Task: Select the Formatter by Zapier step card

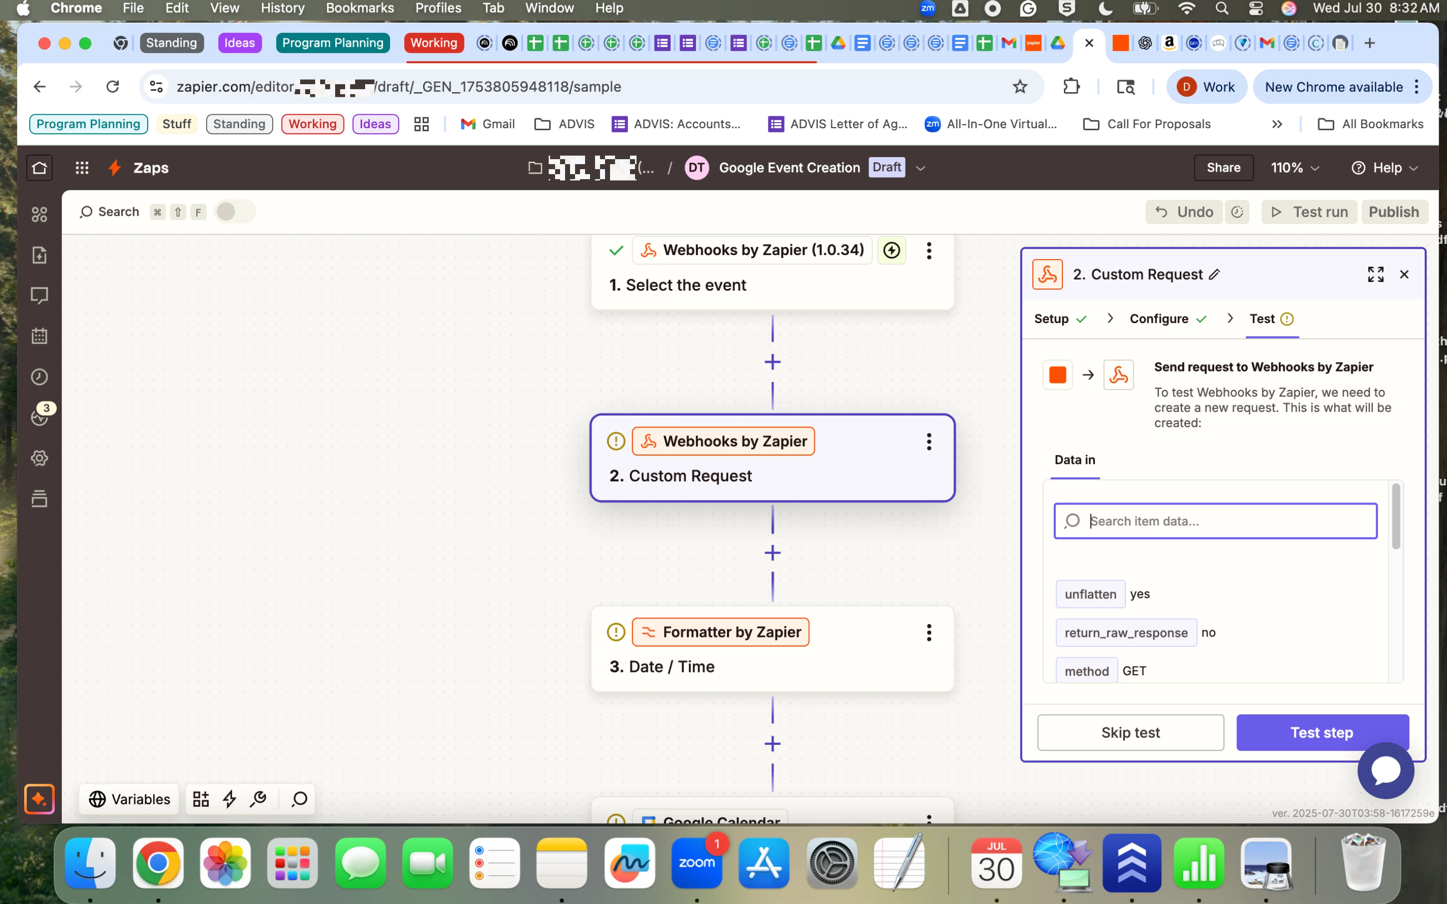Action: click(772, 650)
